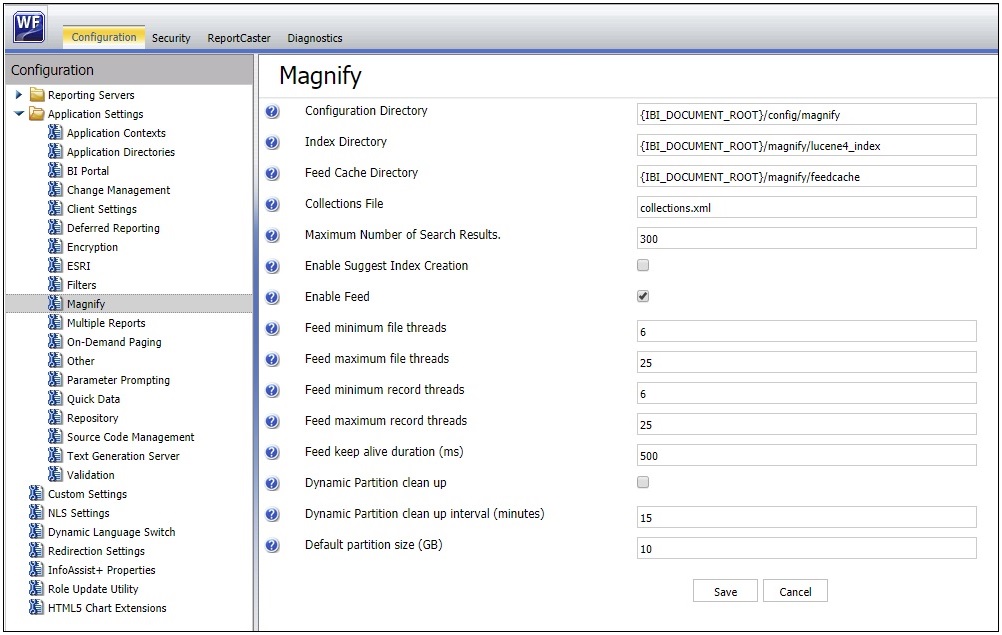Image resolution: width=1002 pixels, height=635 pixels.
Task: Open Source Code Management settings
Action: point(130,437)
